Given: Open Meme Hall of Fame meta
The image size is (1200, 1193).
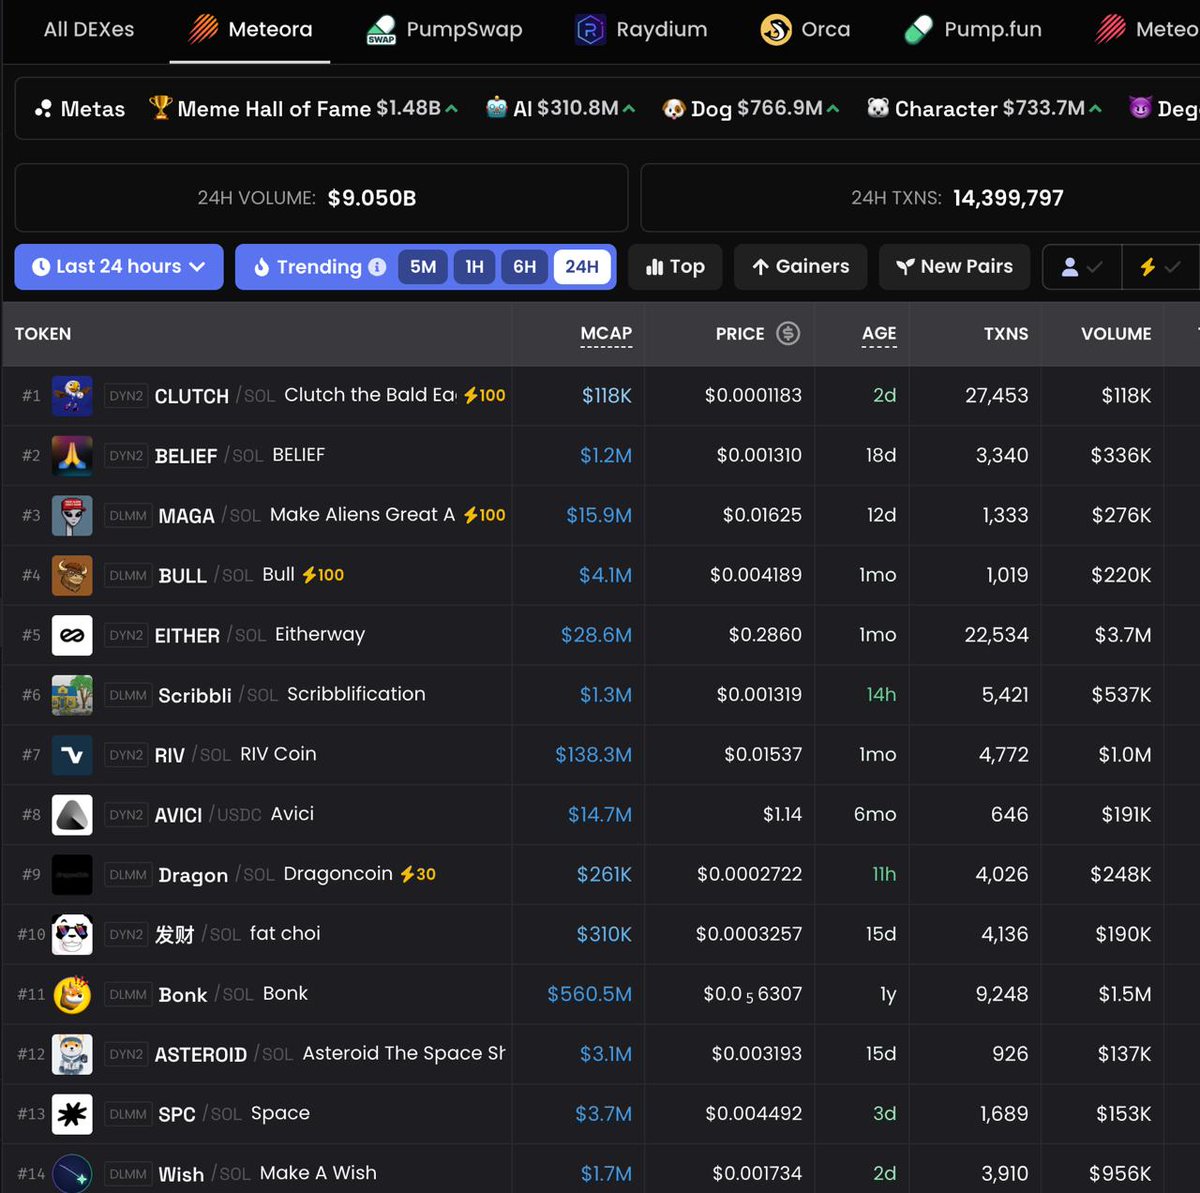Looking at the screenshot, I should click(303, 109).
